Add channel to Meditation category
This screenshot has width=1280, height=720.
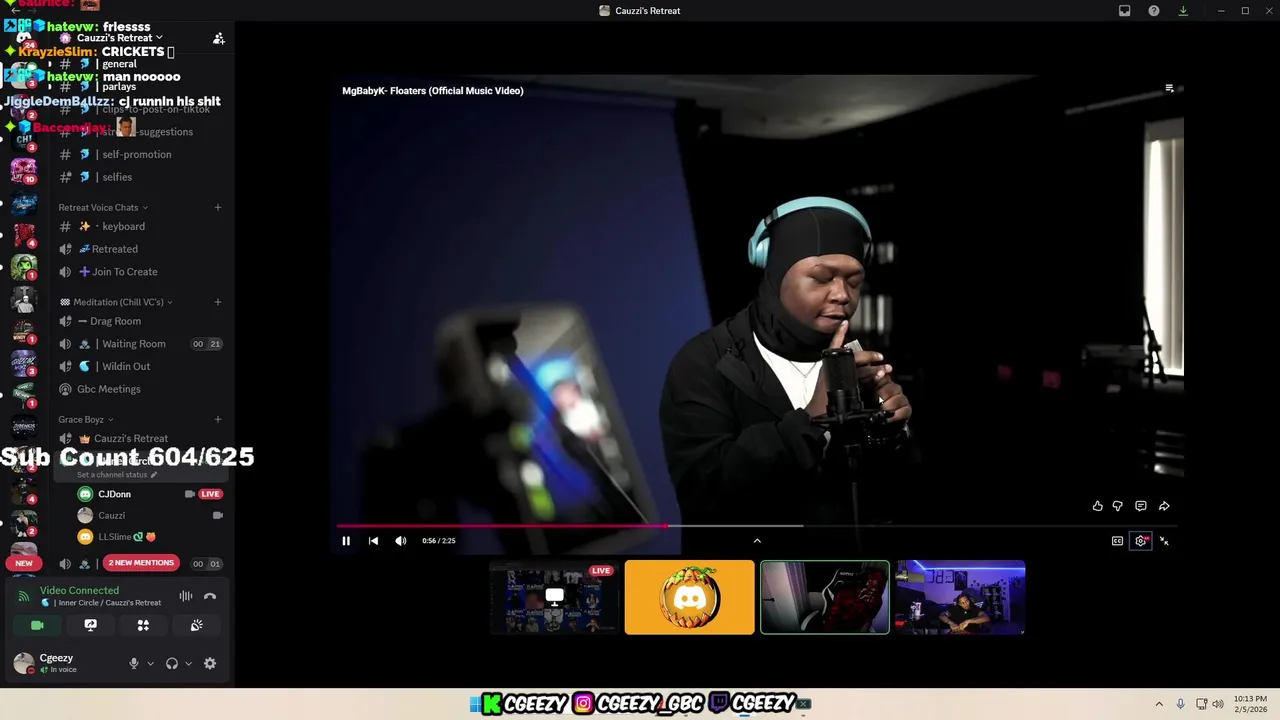(218, 302)
